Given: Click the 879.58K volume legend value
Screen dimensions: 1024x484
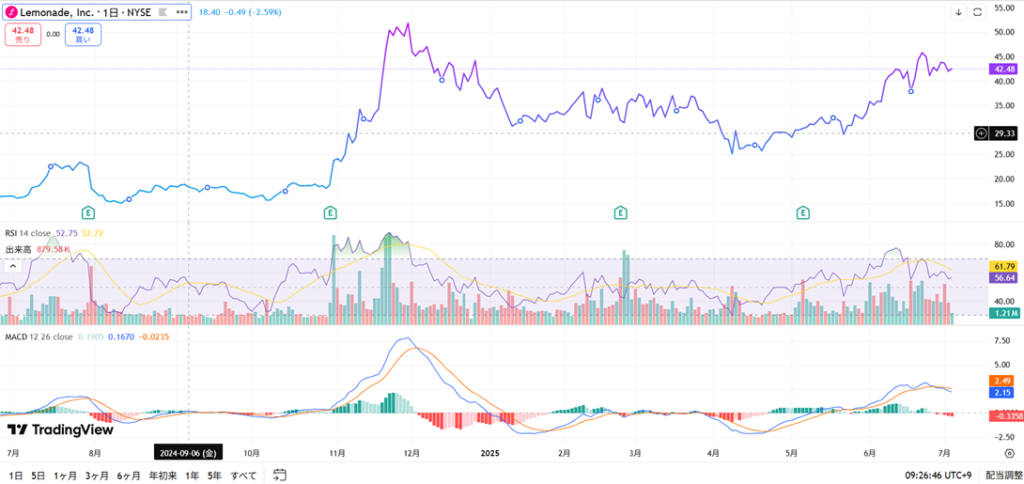Looking at the screenshot, I should tap(53, 249).
